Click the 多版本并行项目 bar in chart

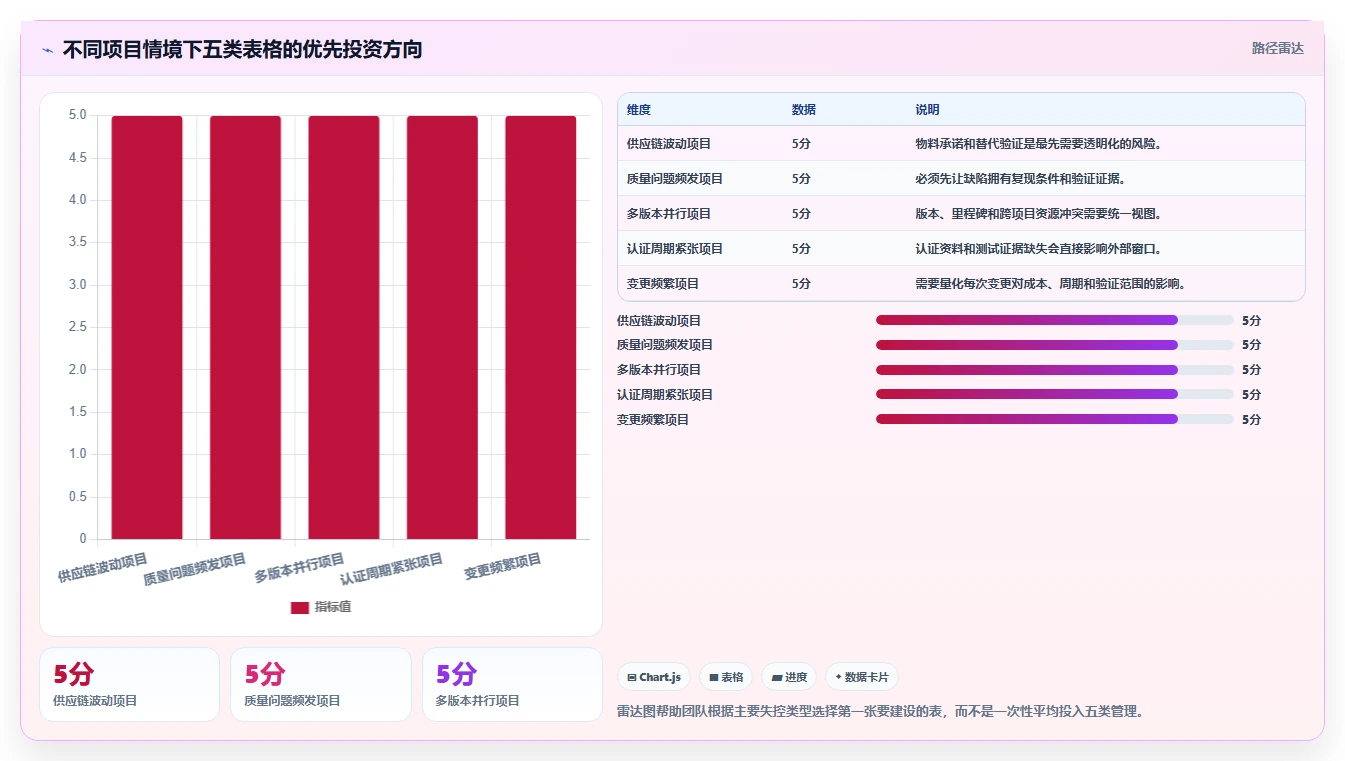(344, 327)
